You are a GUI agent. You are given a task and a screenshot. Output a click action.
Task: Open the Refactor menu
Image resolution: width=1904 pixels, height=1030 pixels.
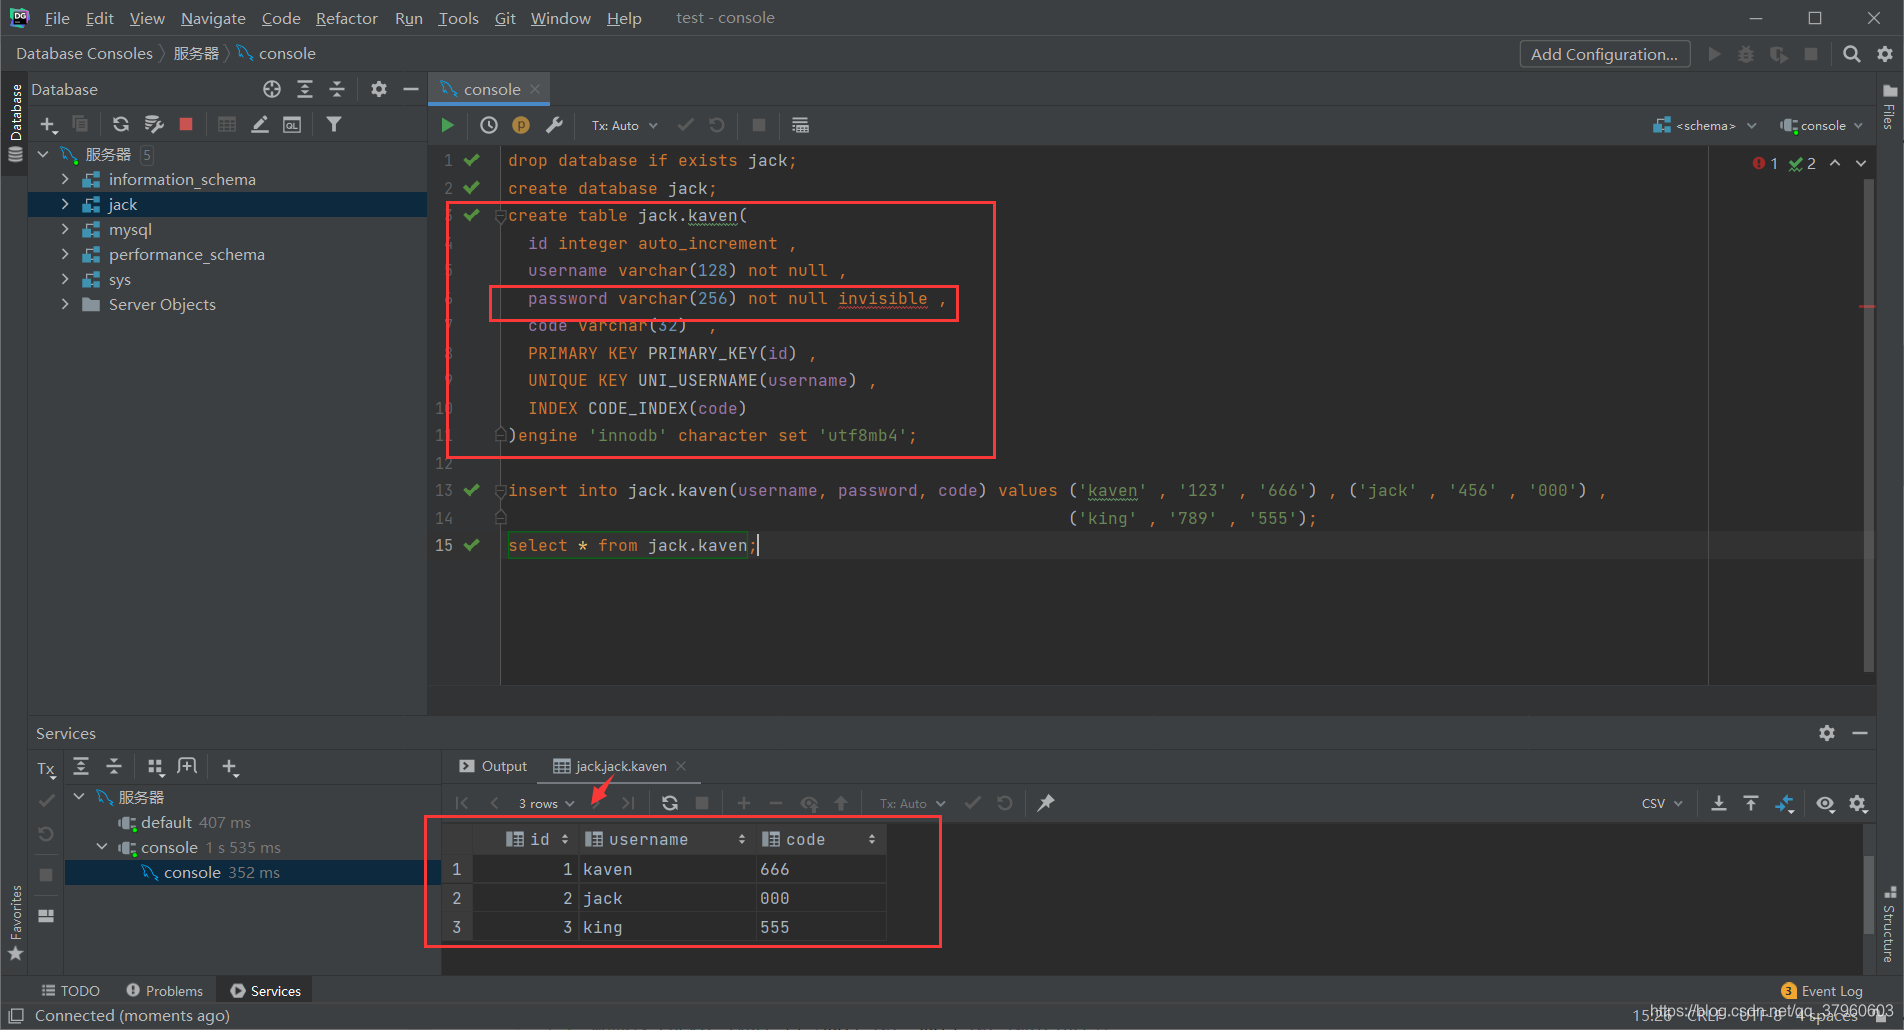click(x=347, y=18)
